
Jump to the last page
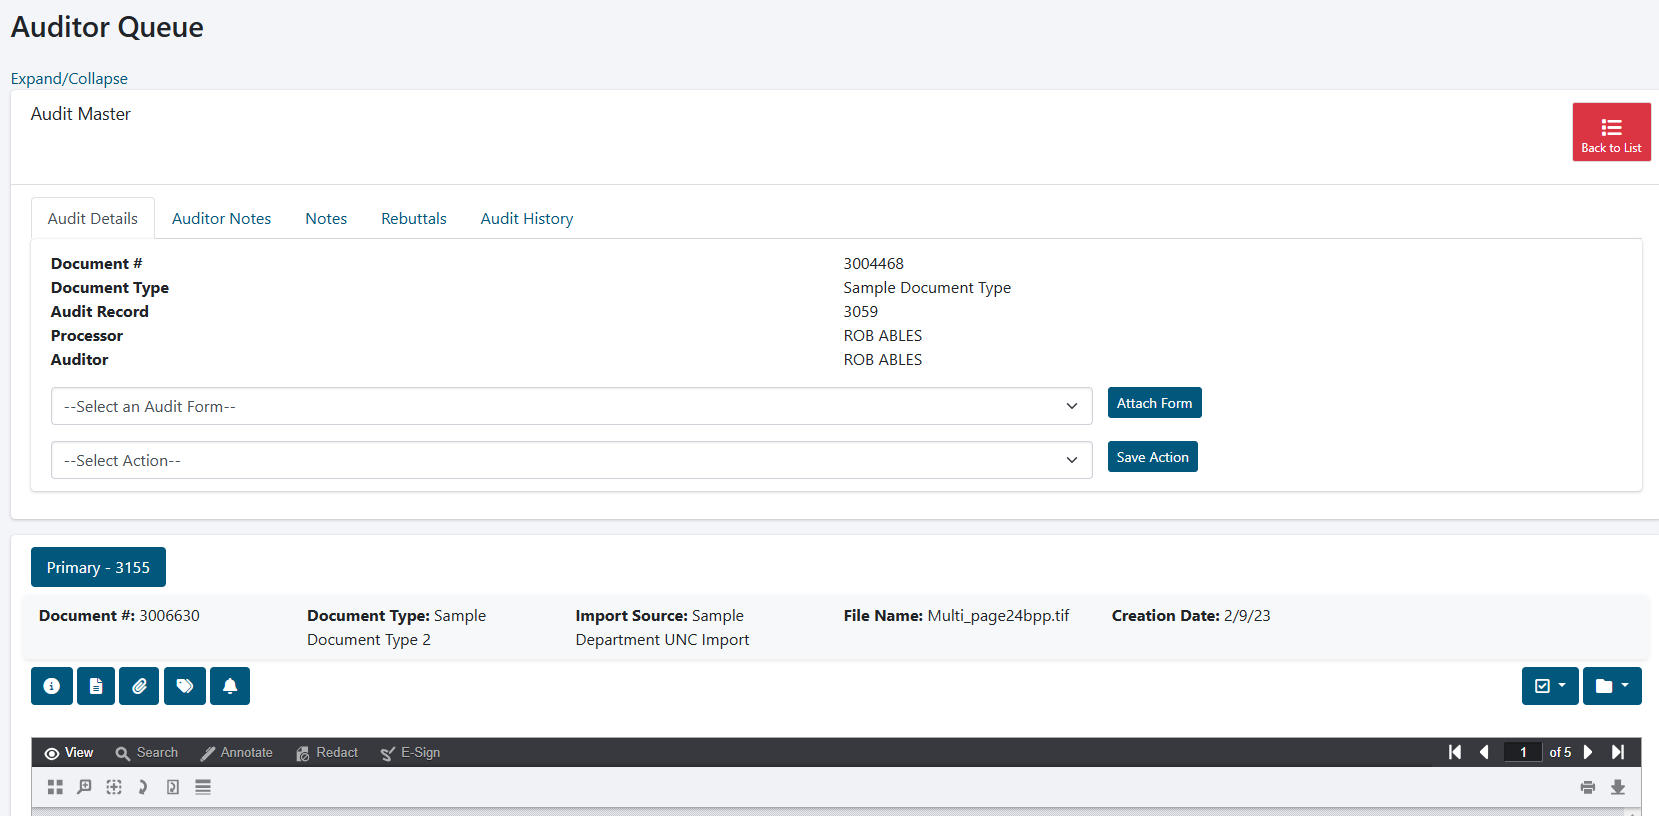tap(1618, 752)
